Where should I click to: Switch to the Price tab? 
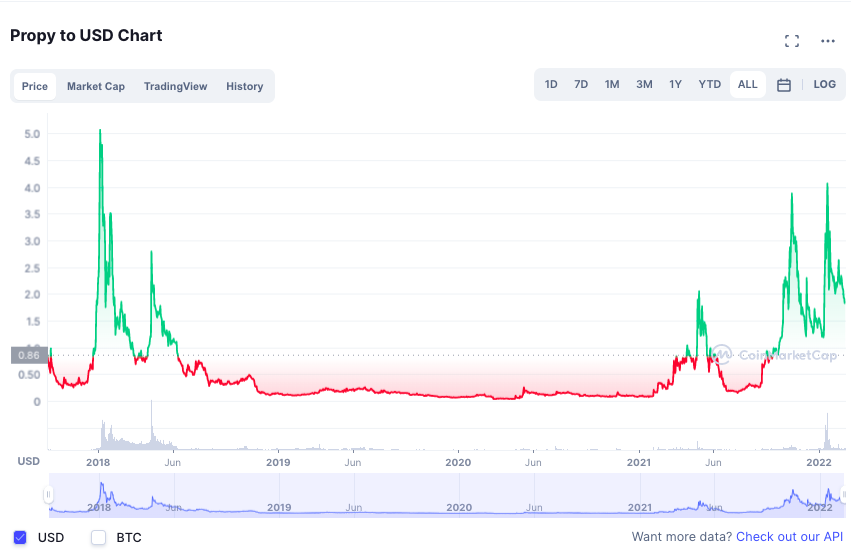click(35, 86)
